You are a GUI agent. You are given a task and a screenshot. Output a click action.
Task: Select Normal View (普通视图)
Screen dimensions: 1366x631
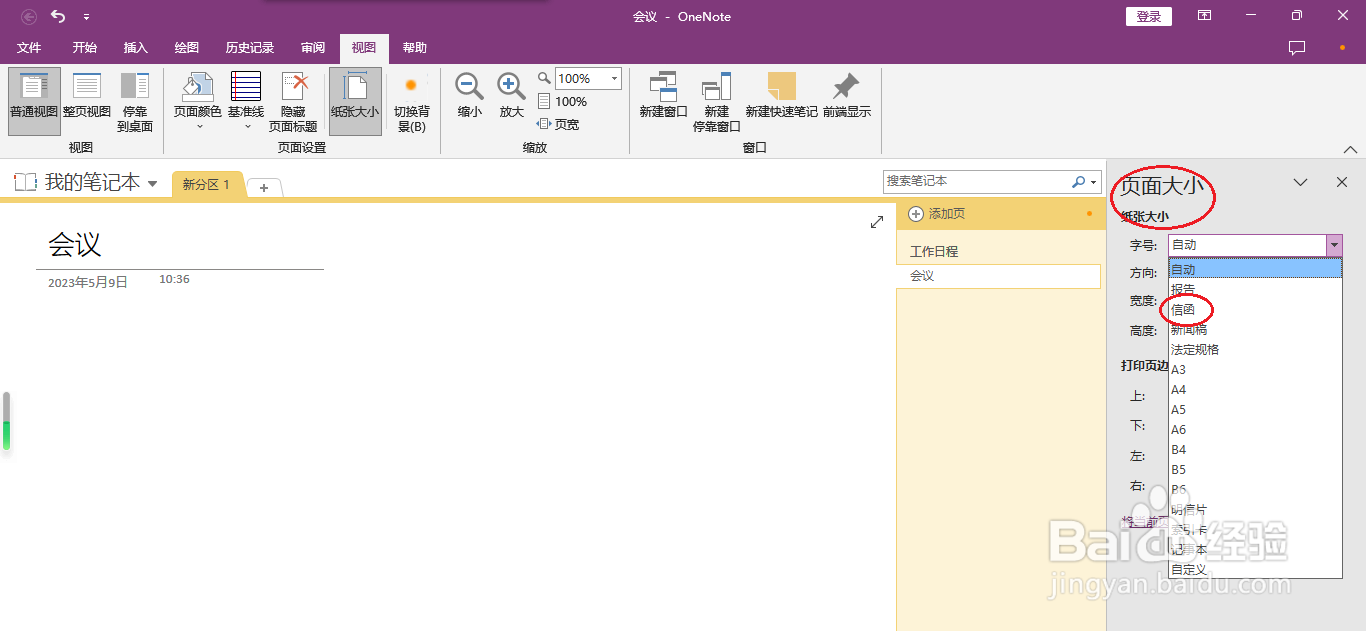(x=34, y=102)
